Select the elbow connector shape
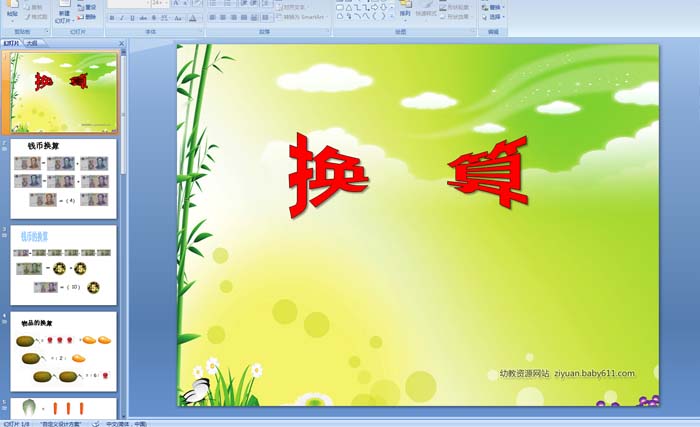The image size is (700, 427). (x=358, y=8)
